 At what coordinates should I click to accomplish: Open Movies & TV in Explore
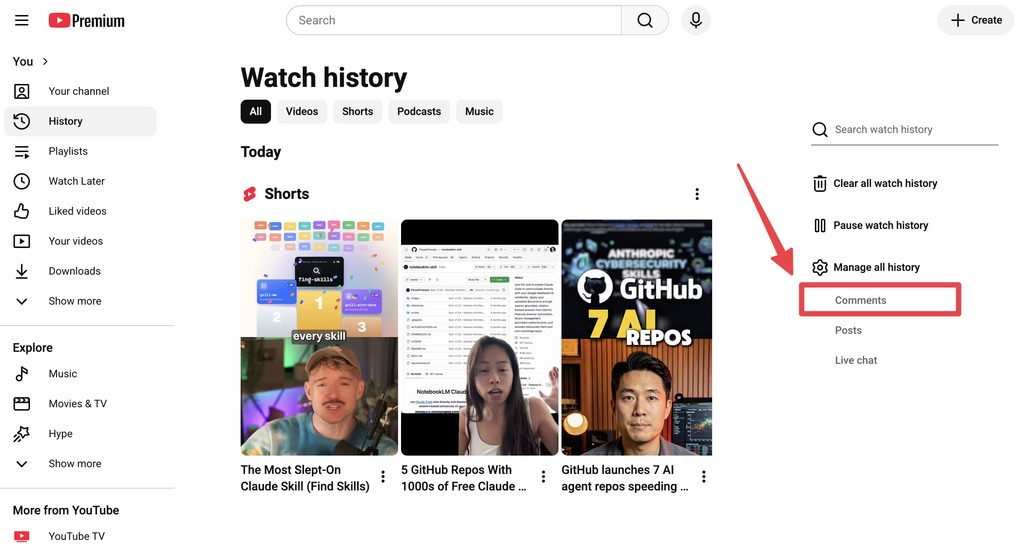pyautogui.click(x=77, y=404)
